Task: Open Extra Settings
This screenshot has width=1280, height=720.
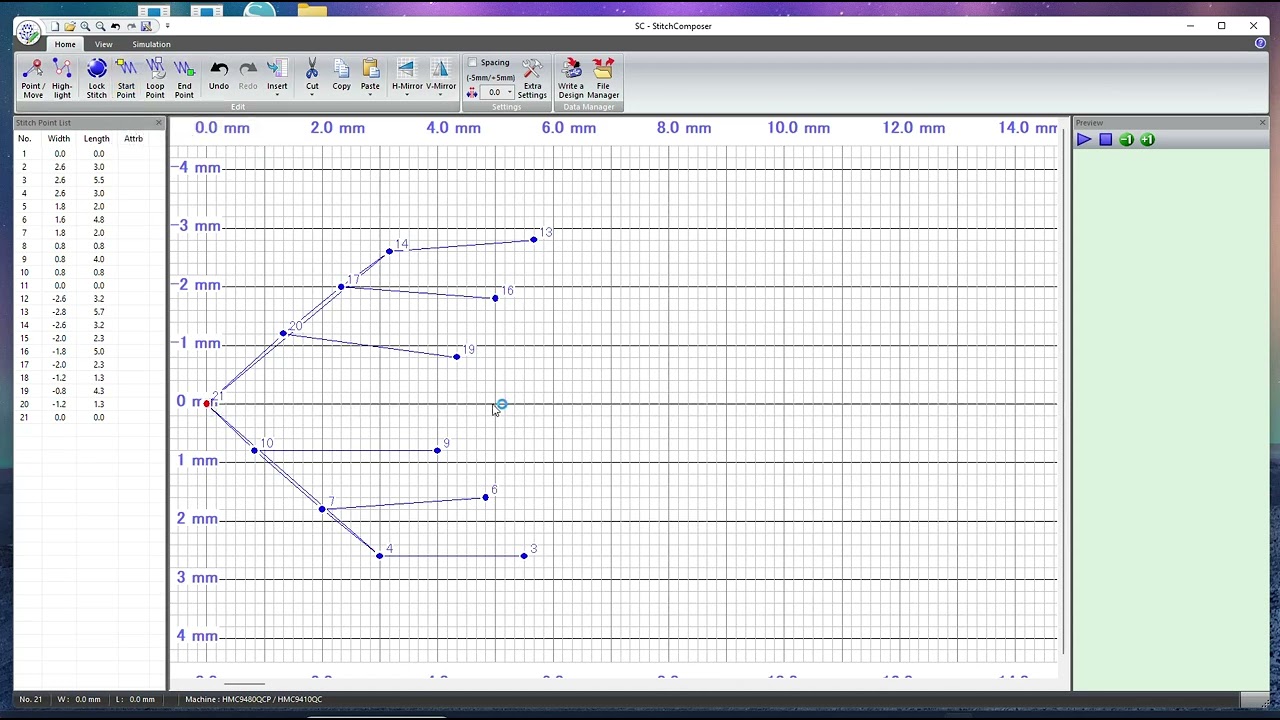Action: [532, 78]
